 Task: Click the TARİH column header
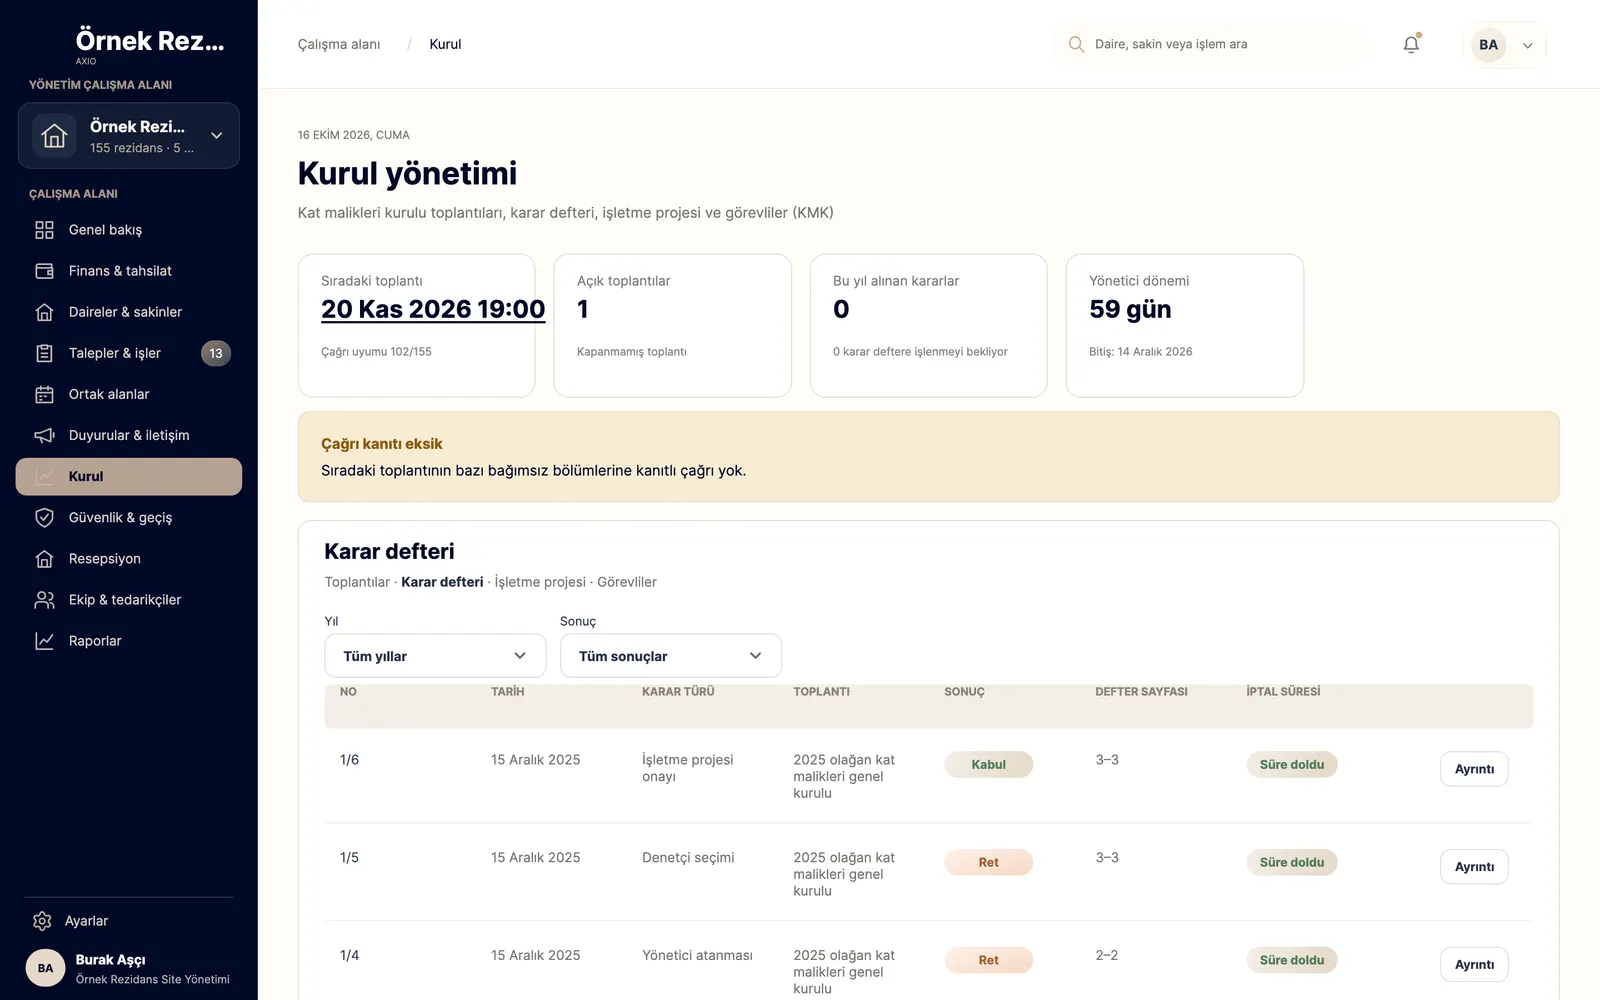508,692
